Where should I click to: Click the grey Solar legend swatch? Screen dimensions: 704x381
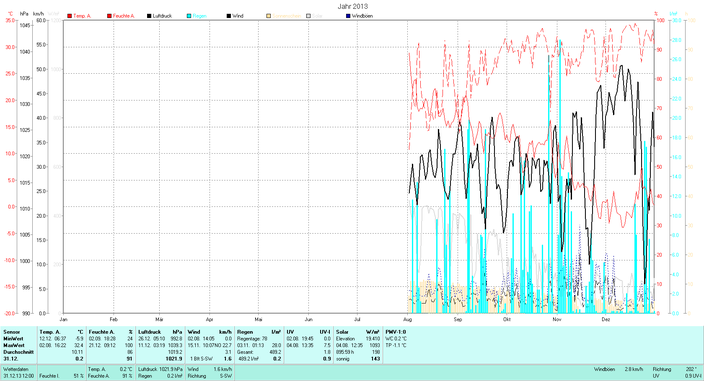pyautogui.click(x=308, y=16)
